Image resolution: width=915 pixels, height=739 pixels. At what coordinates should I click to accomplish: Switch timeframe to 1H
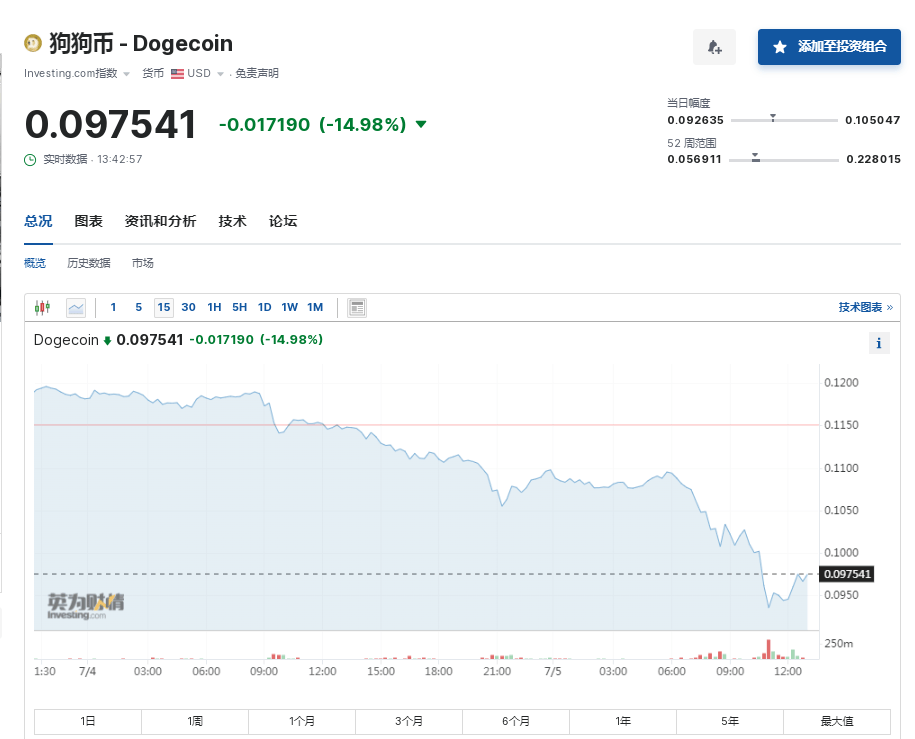(213, 307)
